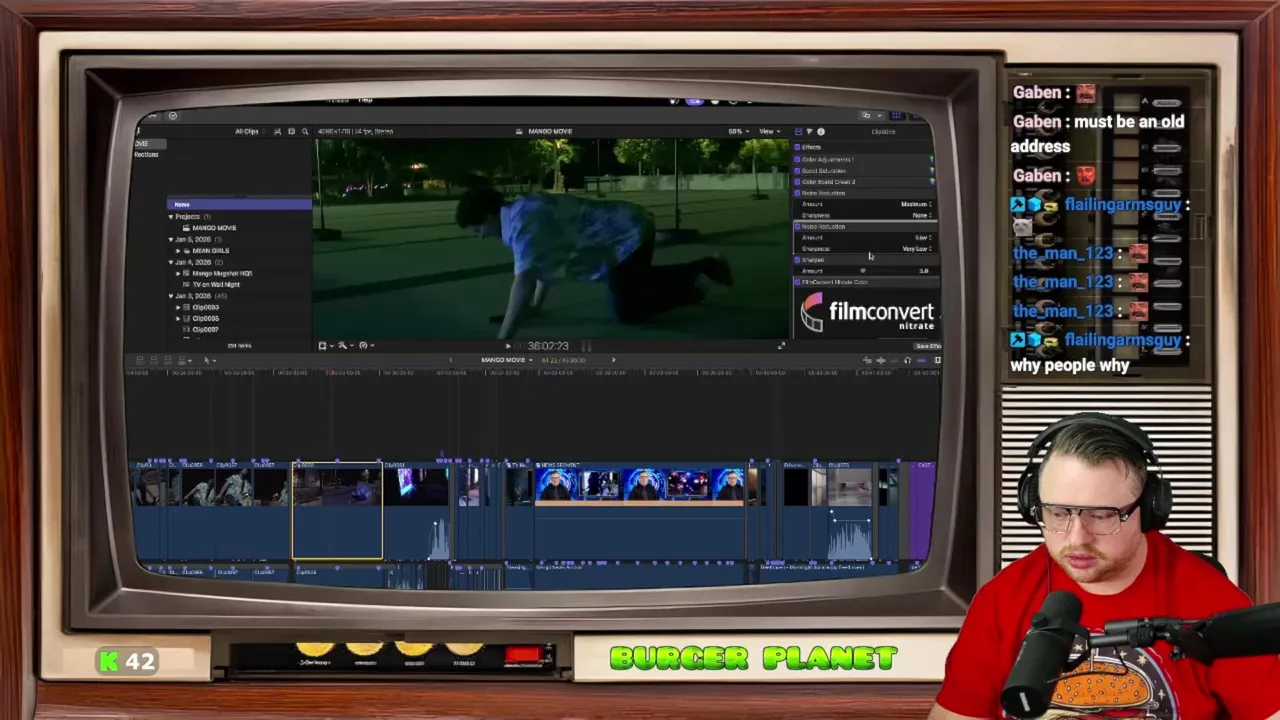Go forward in timeline history arrow
Viewport: 1280px width, 720px height.
click(614, 360)
